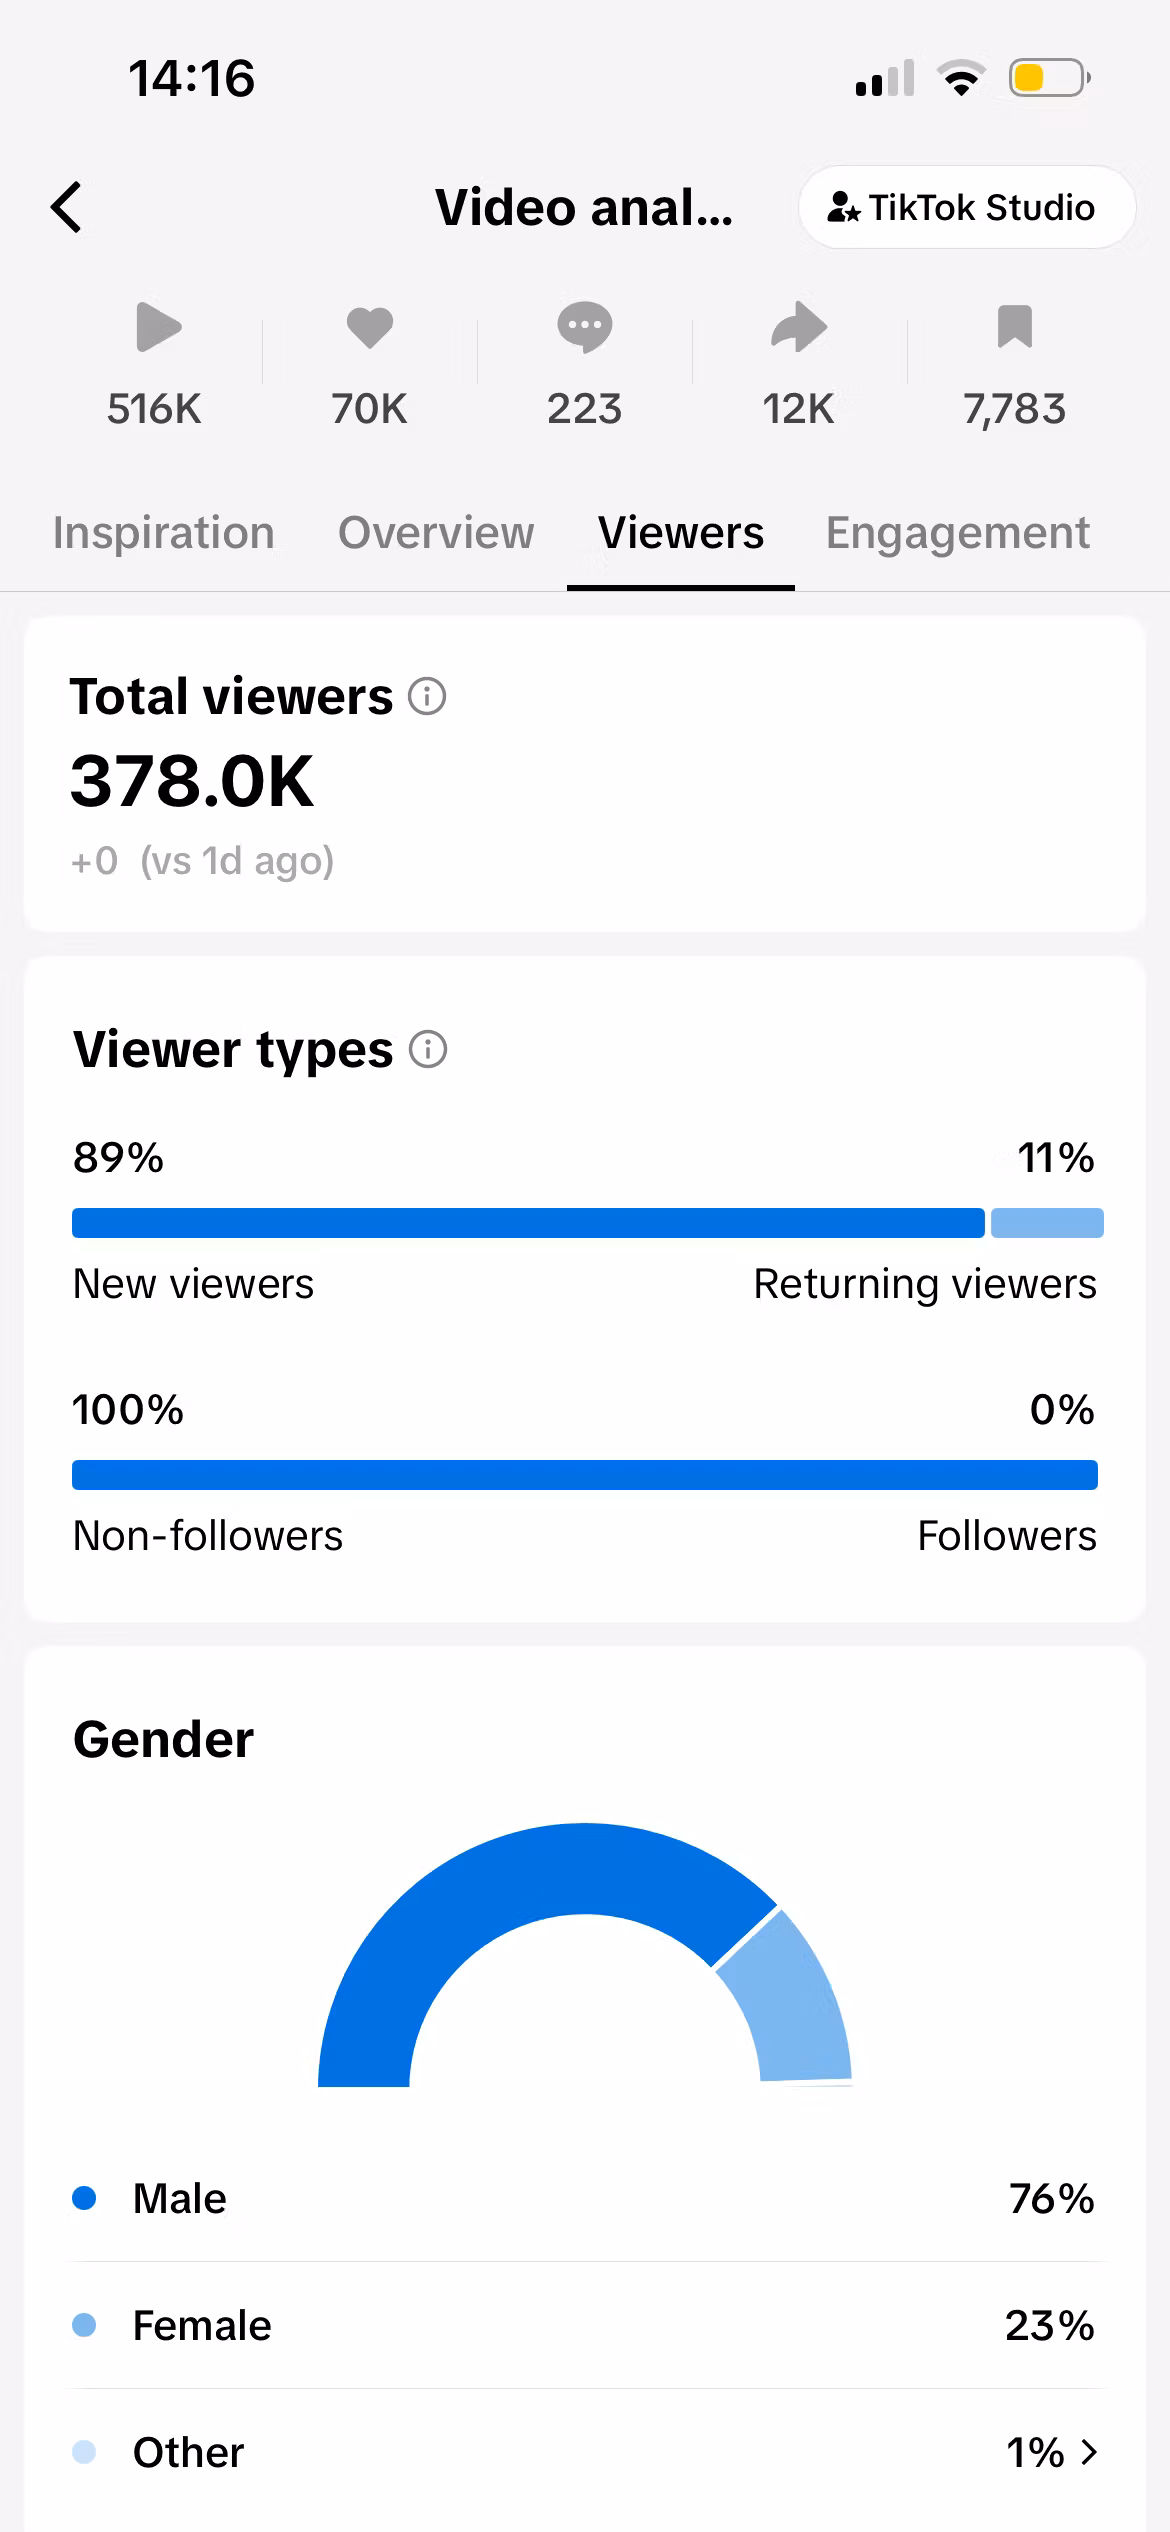Tap the share arrow icon
Viewport: 1170px width, 2532px height.
[799, 327]
